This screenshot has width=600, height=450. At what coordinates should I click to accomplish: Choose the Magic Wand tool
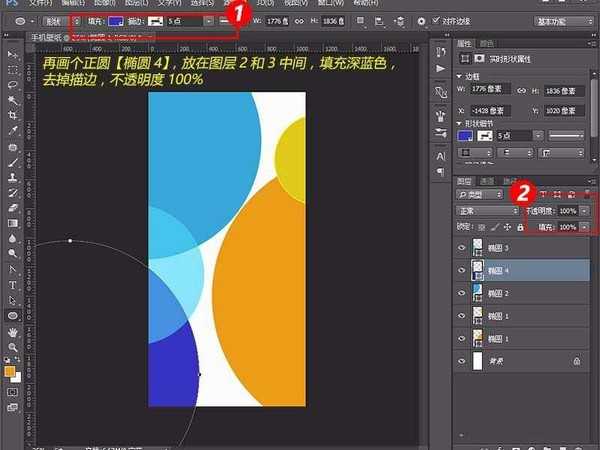coord(13,100)
